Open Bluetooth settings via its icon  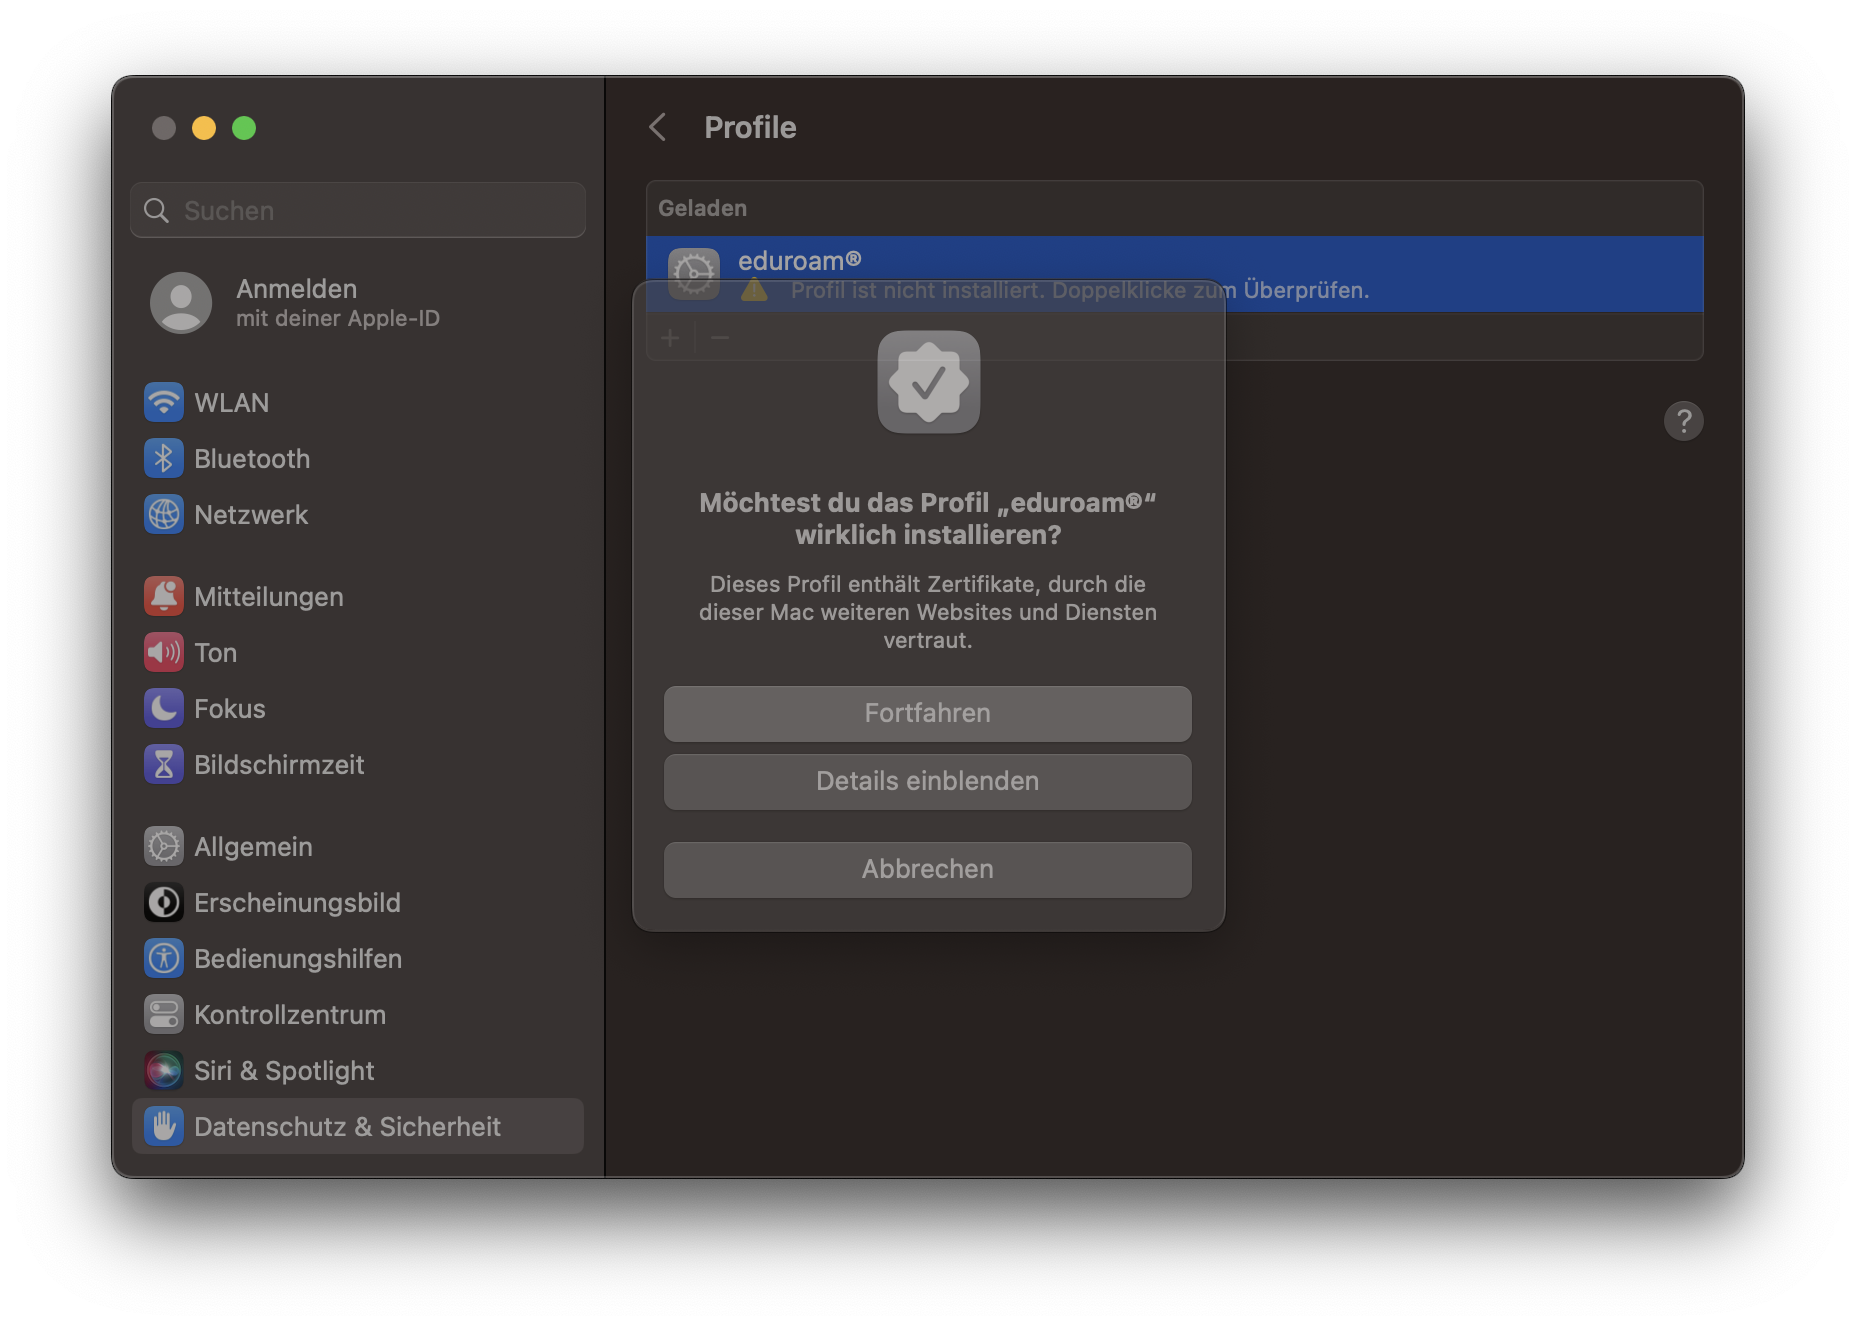164,459
